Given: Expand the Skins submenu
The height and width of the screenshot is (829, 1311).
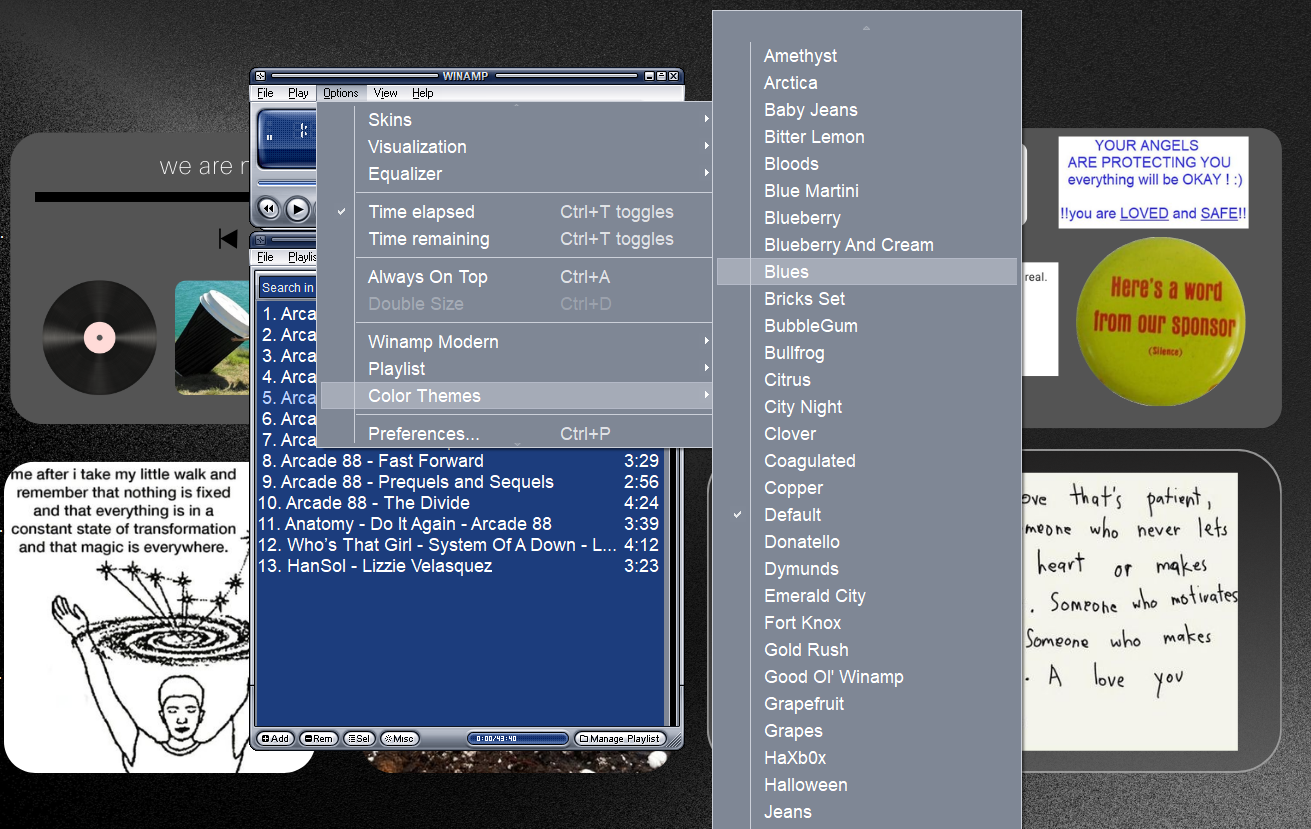Looking at the screenshot, I should pos(516,120).
